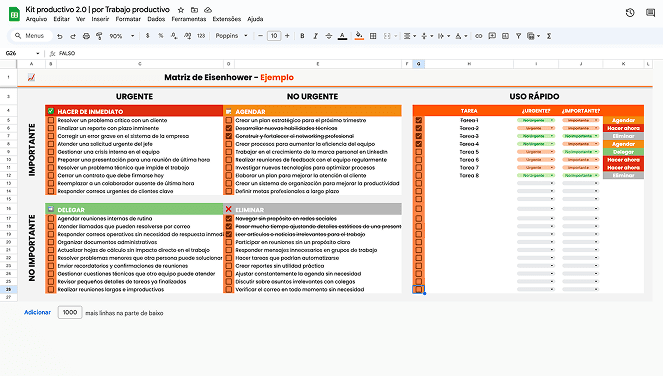Format as currency with dollar icon
Image resolution: width=663 pixels, height=376 pixels.
click(148, 36)
